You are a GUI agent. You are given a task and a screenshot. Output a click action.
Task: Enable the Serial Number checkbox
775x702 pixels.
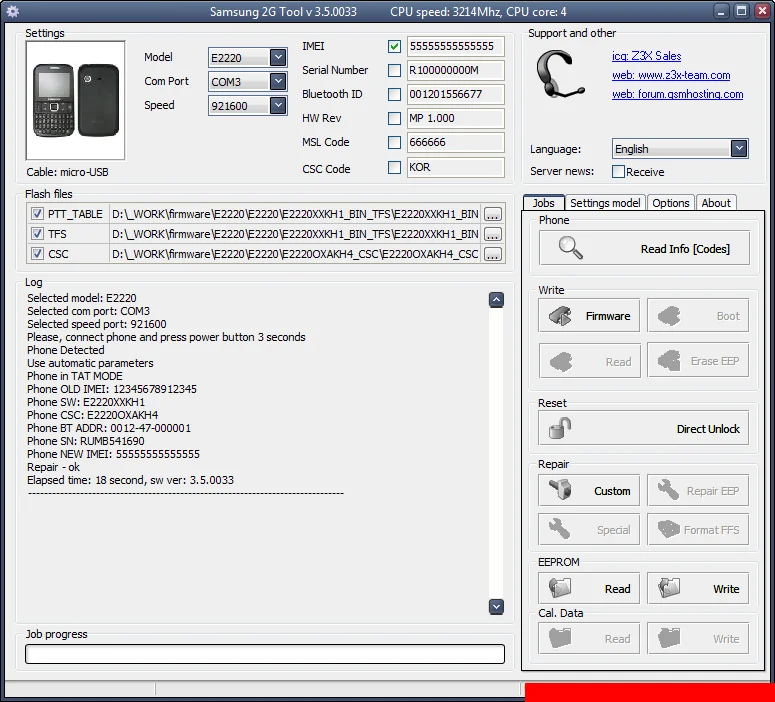point(394,70)
